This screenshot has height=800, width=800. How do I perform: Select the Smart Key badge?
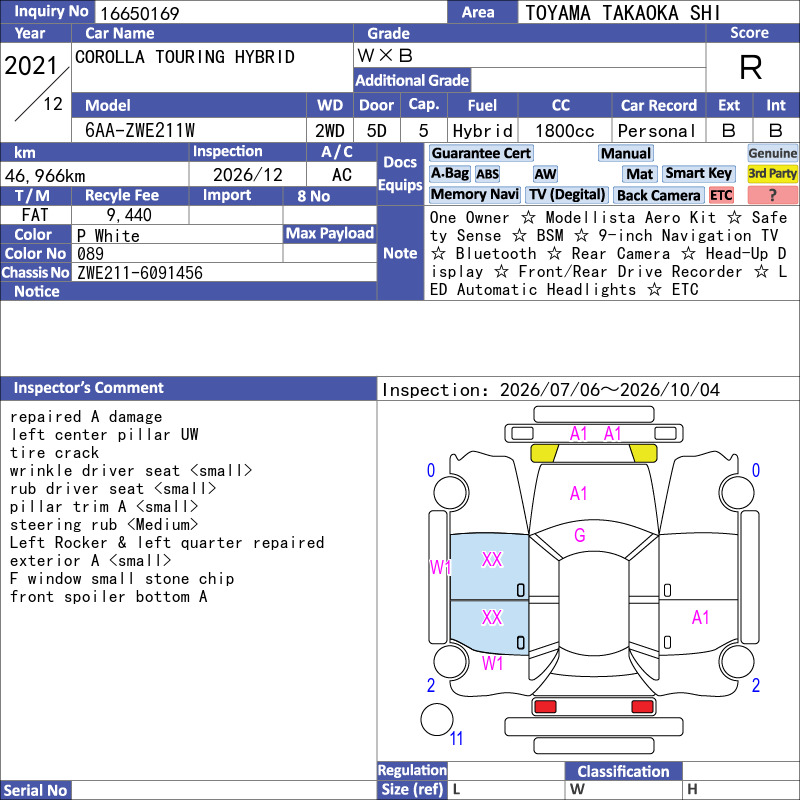coord(698,173)
